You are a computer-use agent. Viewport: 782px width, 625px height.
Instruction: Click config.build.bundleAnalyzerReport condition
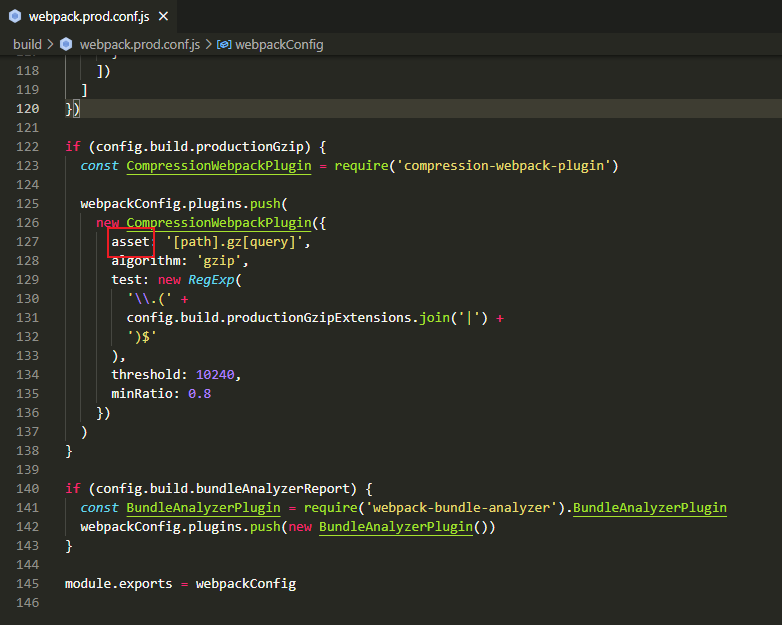pyautogui.click(x=223, y=489)
